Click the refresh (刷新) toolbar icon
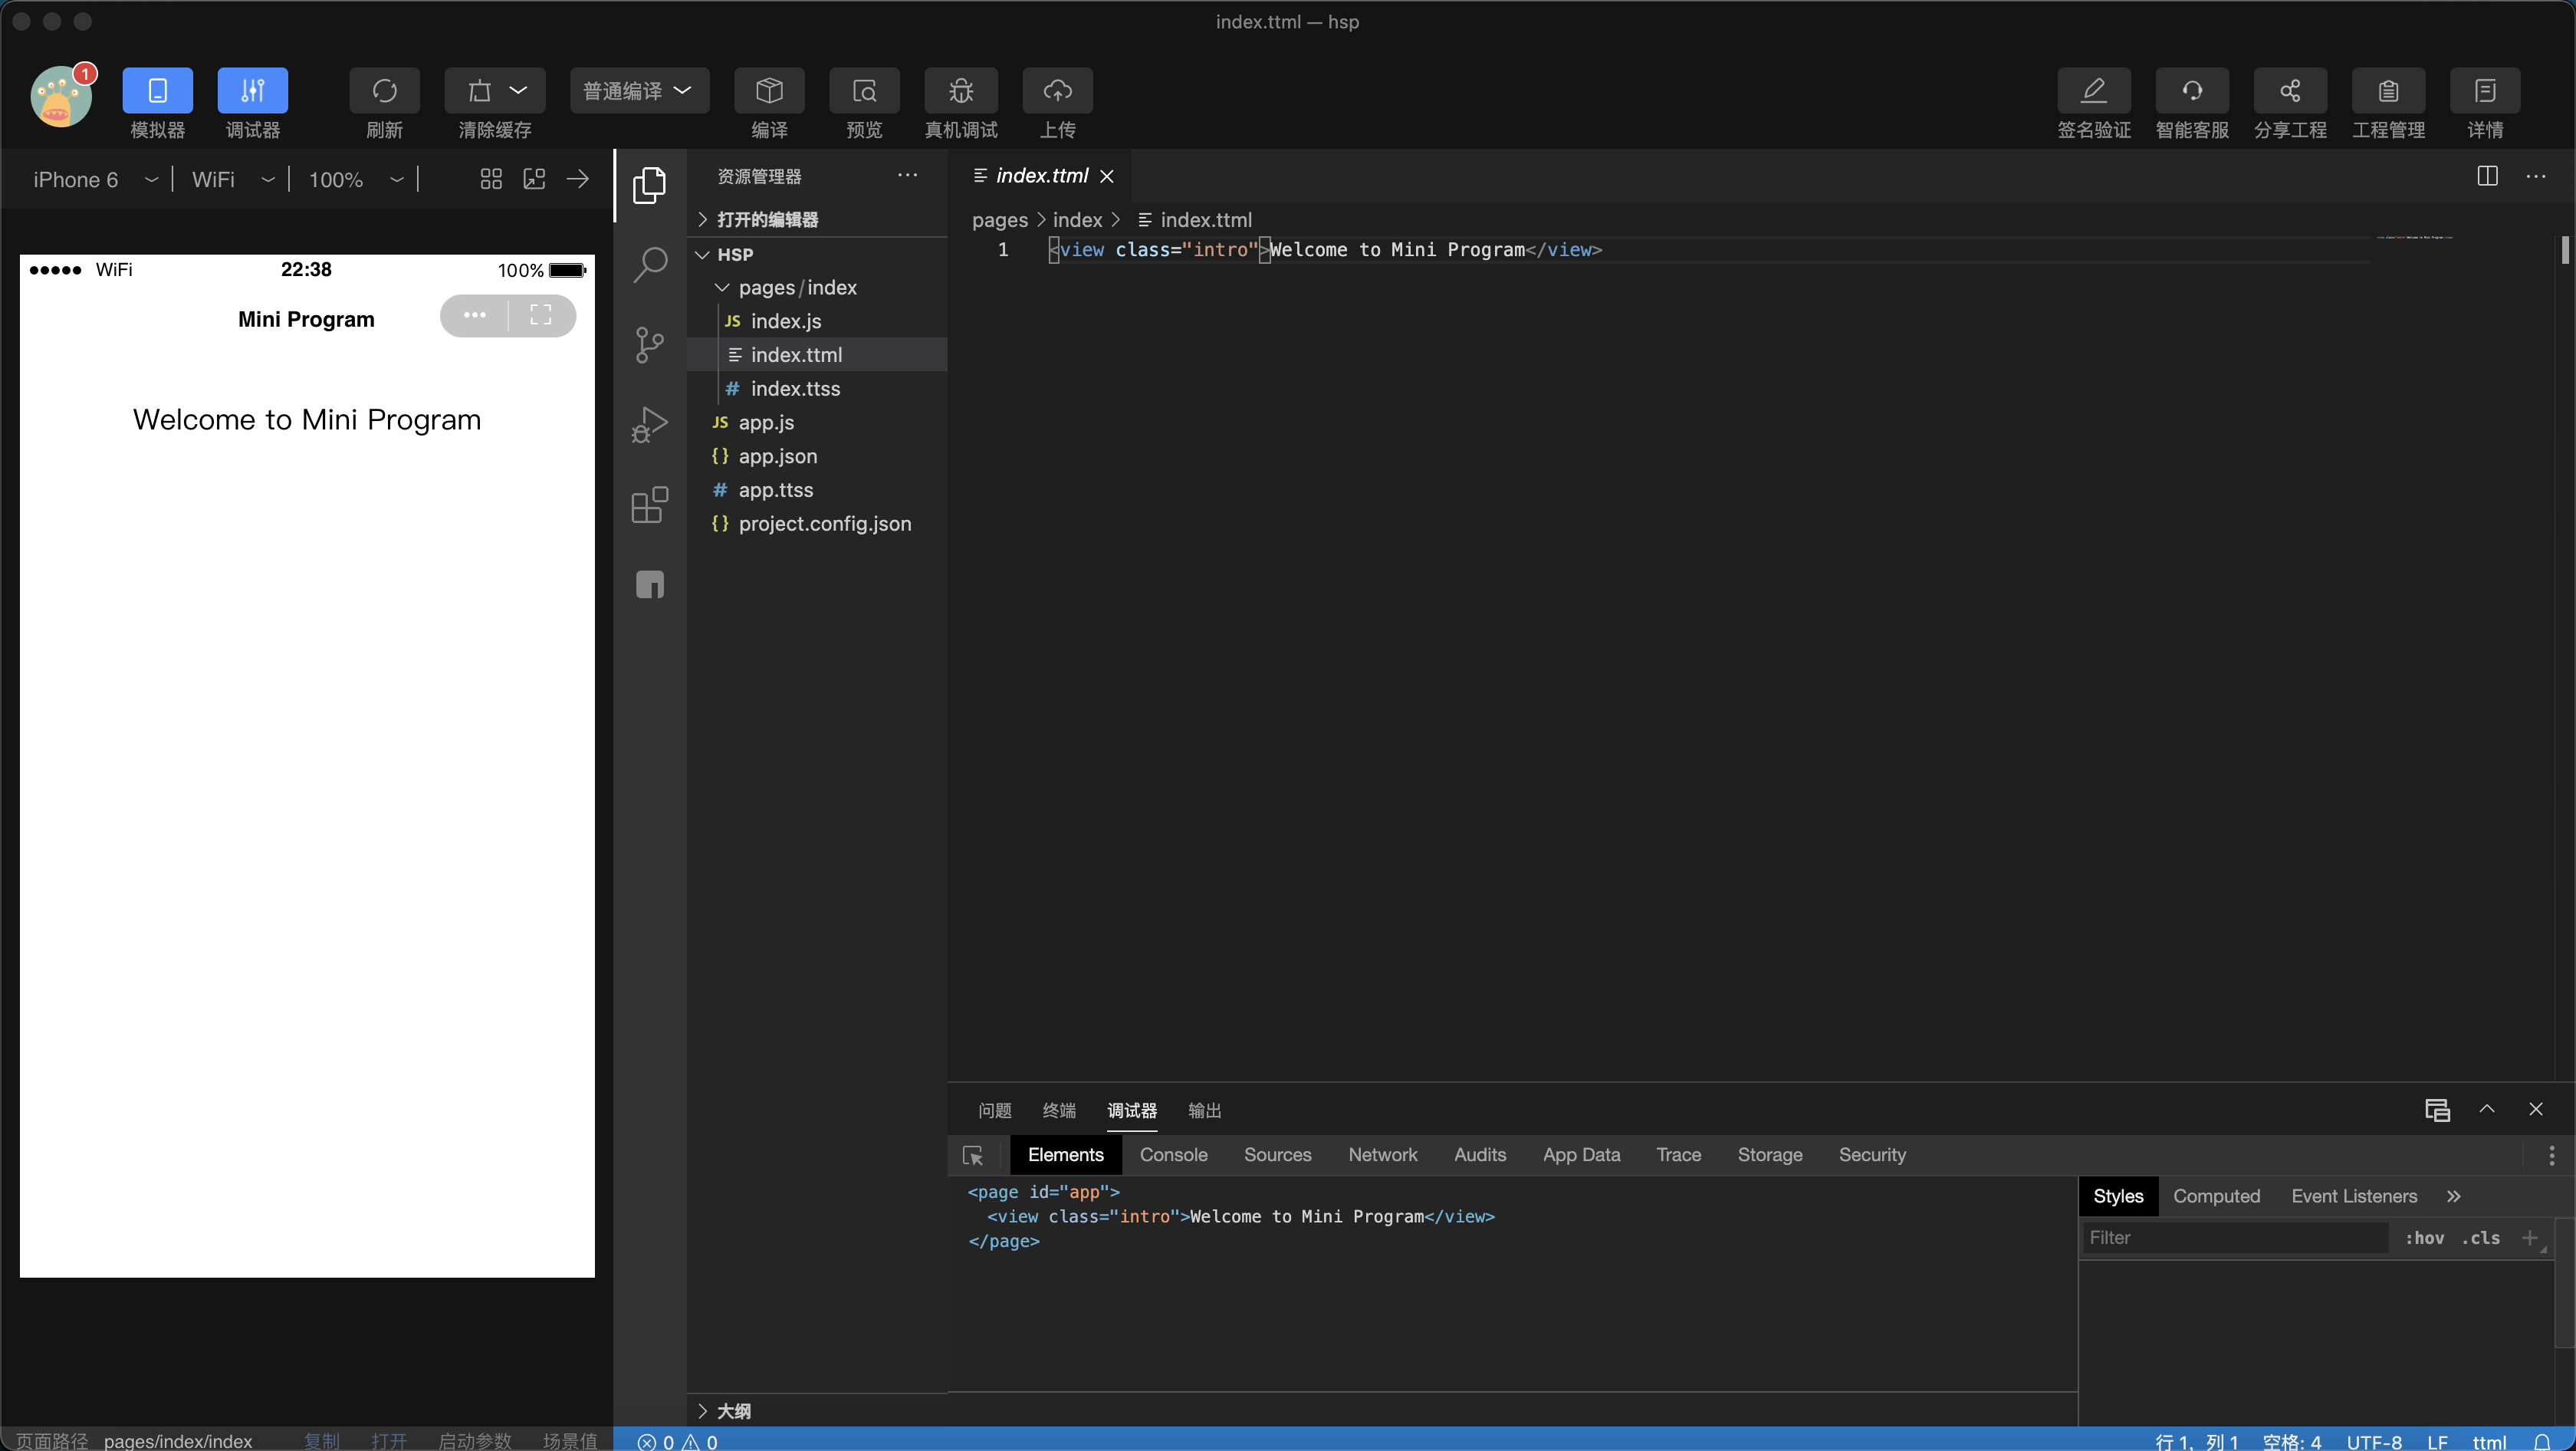The height and width of the screenshot is (1451, 2576). click(384, 91)
